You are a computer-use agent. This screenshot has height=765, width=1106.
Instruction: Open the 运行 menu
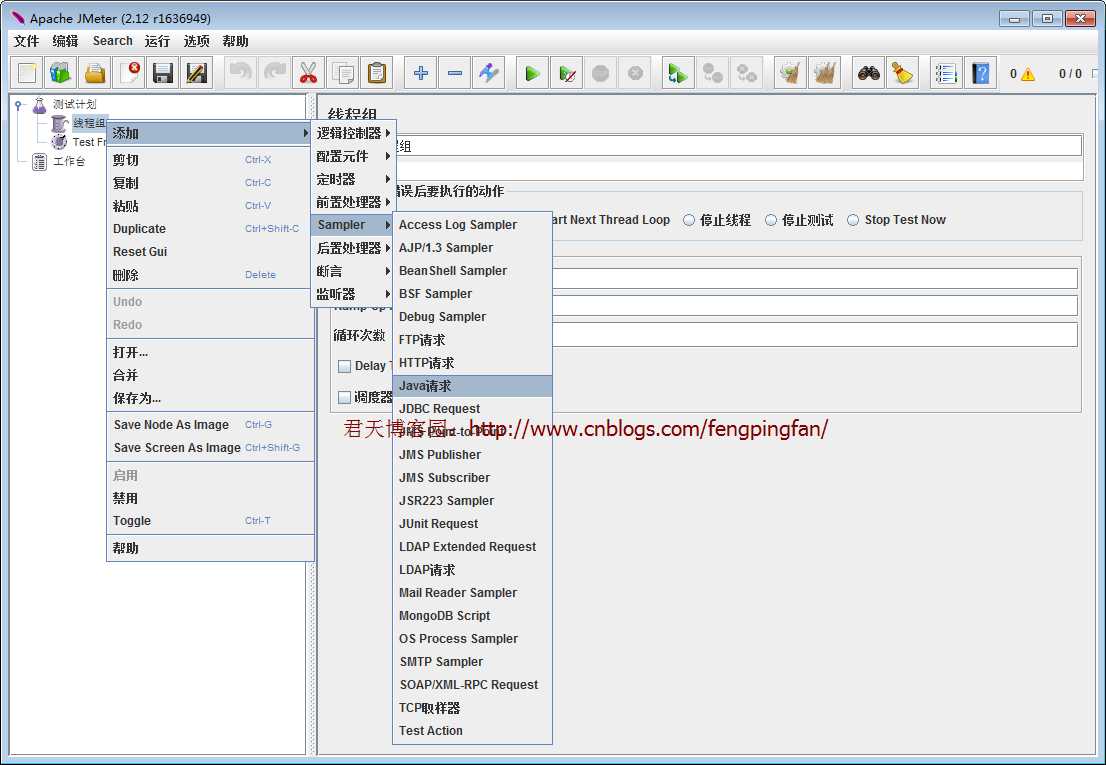tap(157, 41)
